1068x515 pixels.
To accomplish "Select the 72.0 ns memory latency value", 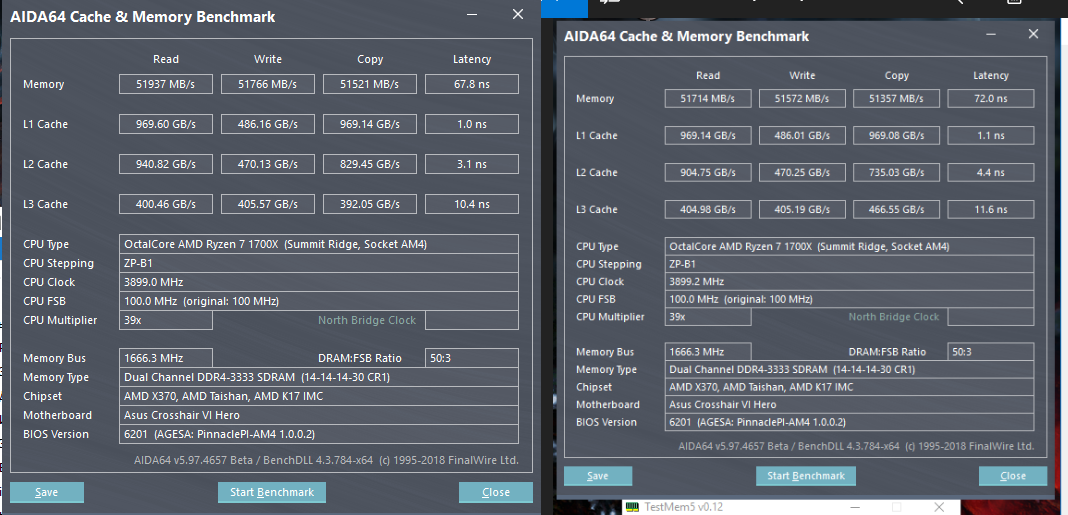I will click(991, 98).
